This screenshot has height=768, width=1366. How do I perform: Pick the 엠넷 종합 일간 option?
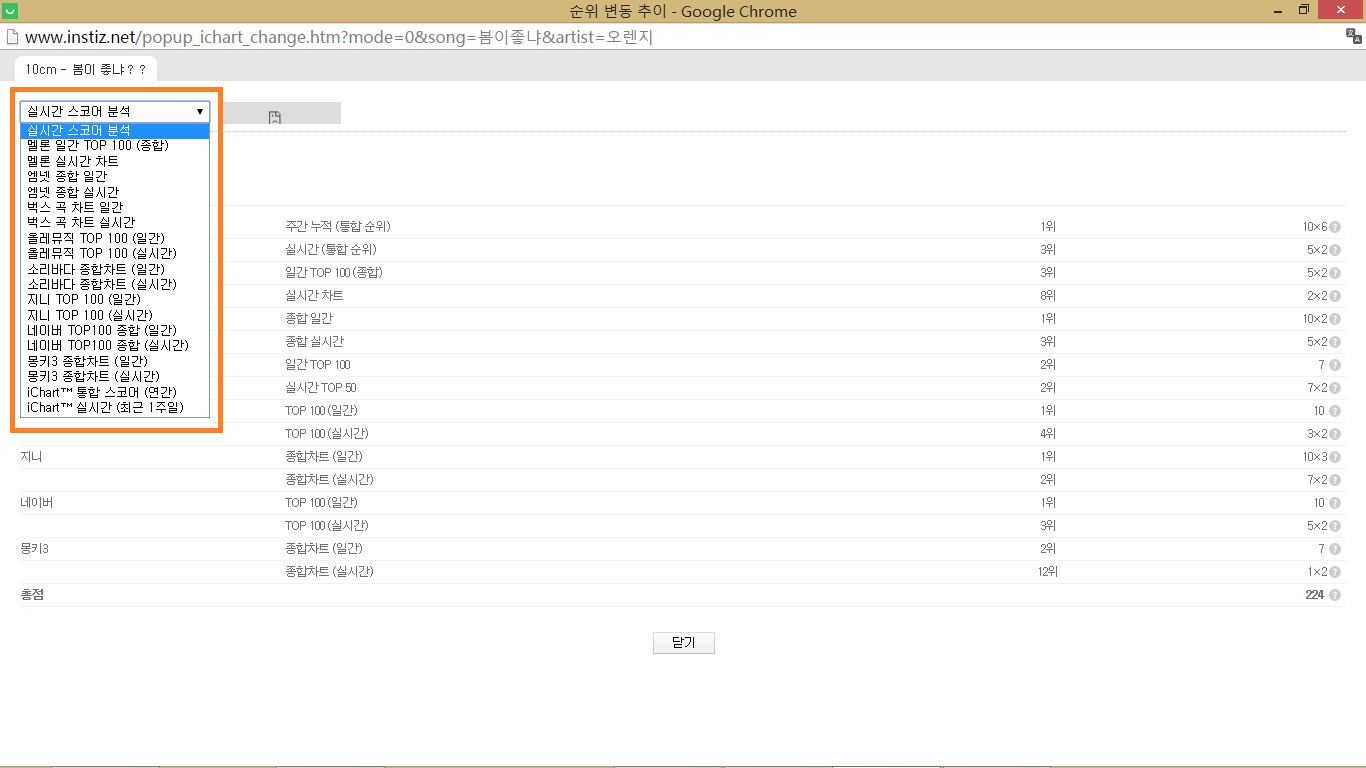tap(115, 176)
